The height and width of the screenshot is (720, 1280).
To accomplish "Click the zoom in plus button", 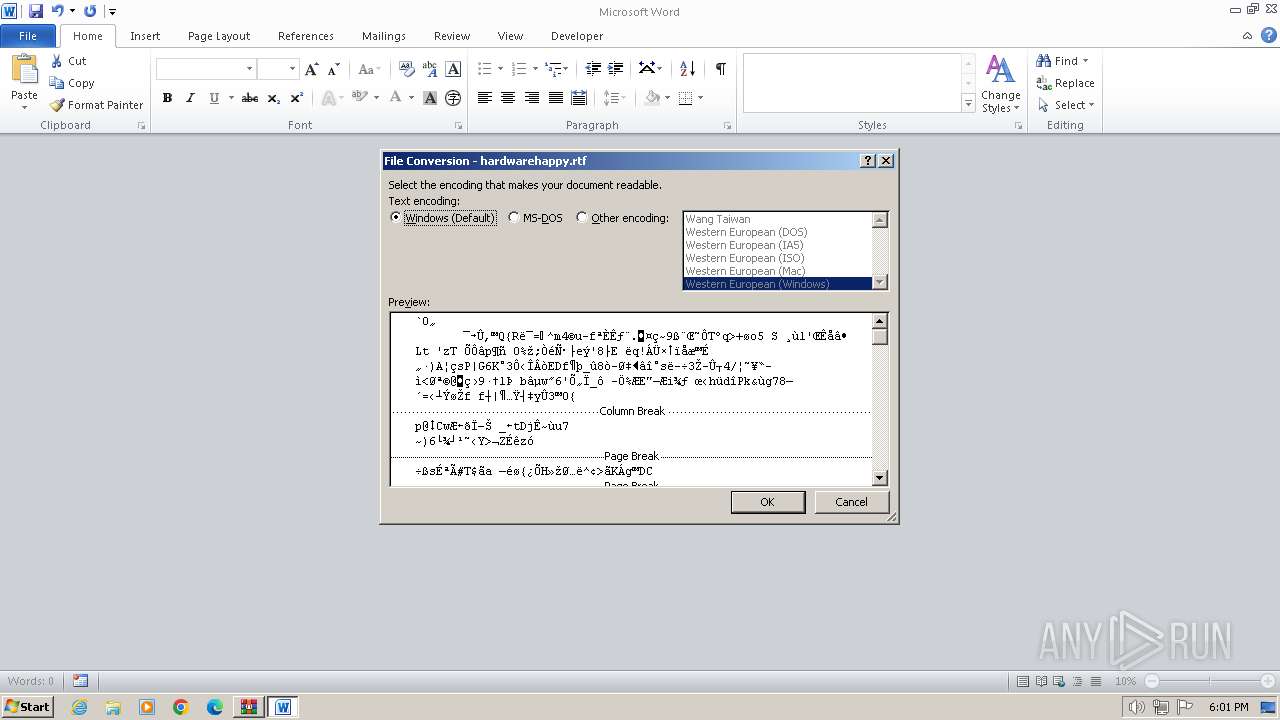I will pos(1268,681).
